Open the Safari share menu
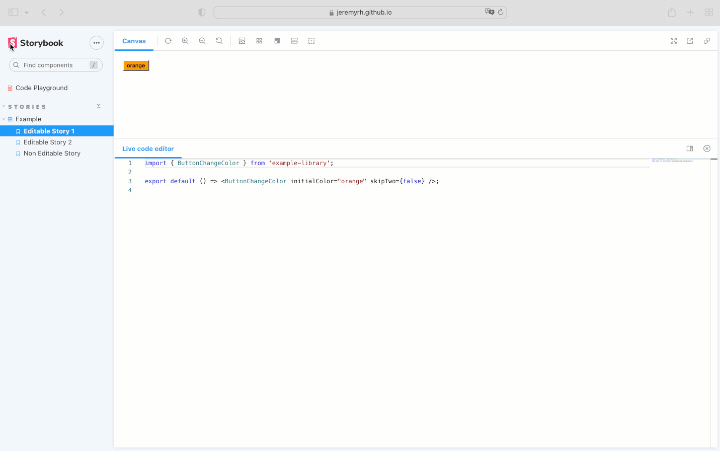 [x=672, y=12]
